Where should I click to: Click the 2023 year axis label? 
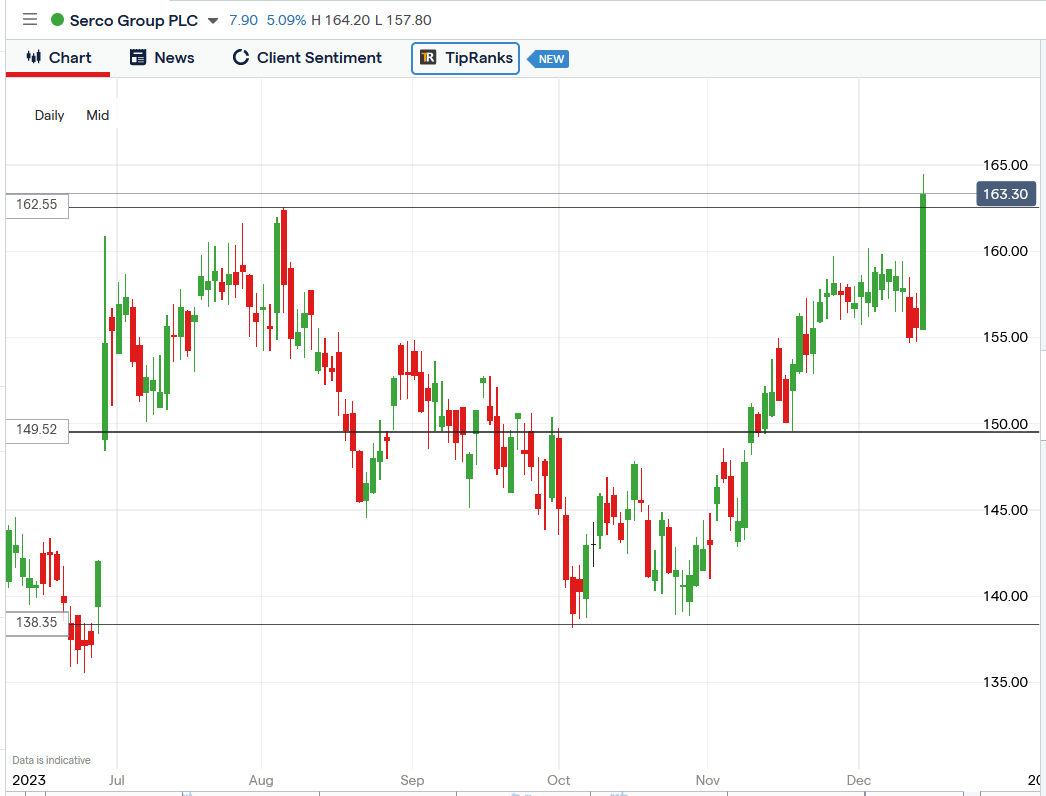29,780
